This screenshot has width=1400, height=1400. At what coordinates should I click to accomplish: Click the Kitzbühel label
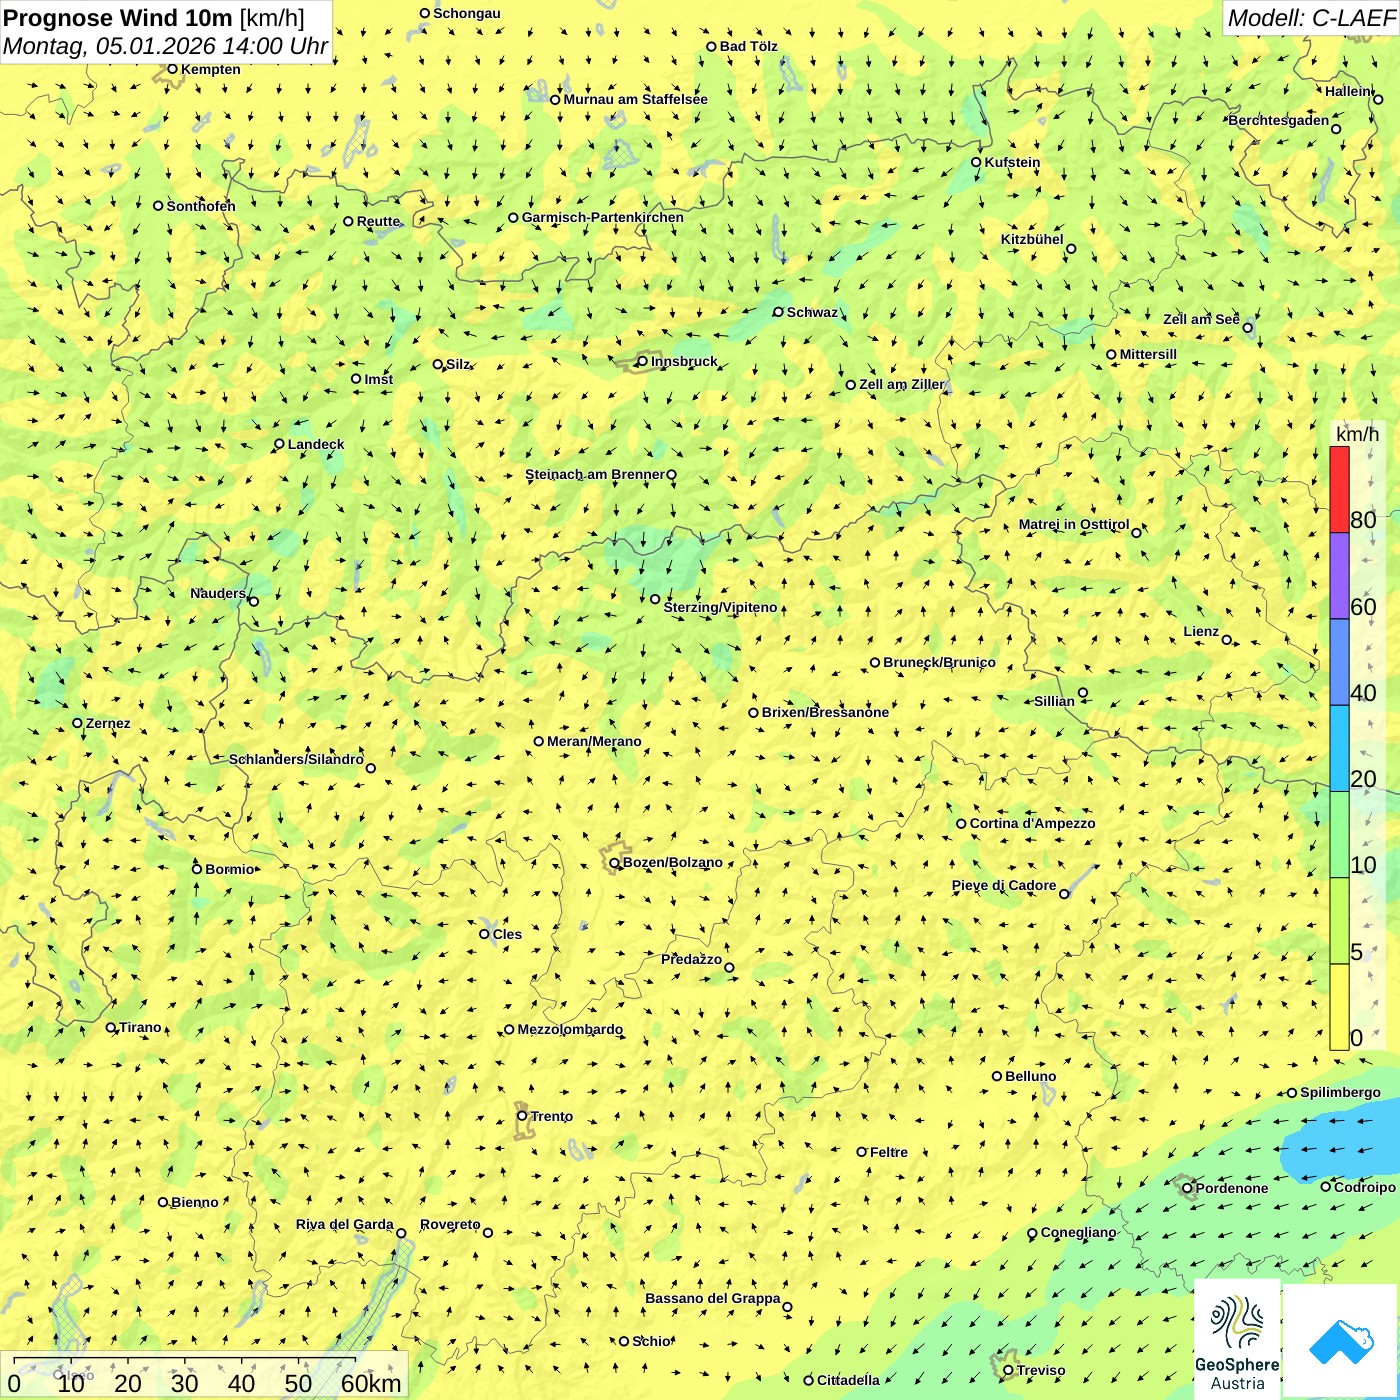pyautogui.click(x=1032, y=239)
